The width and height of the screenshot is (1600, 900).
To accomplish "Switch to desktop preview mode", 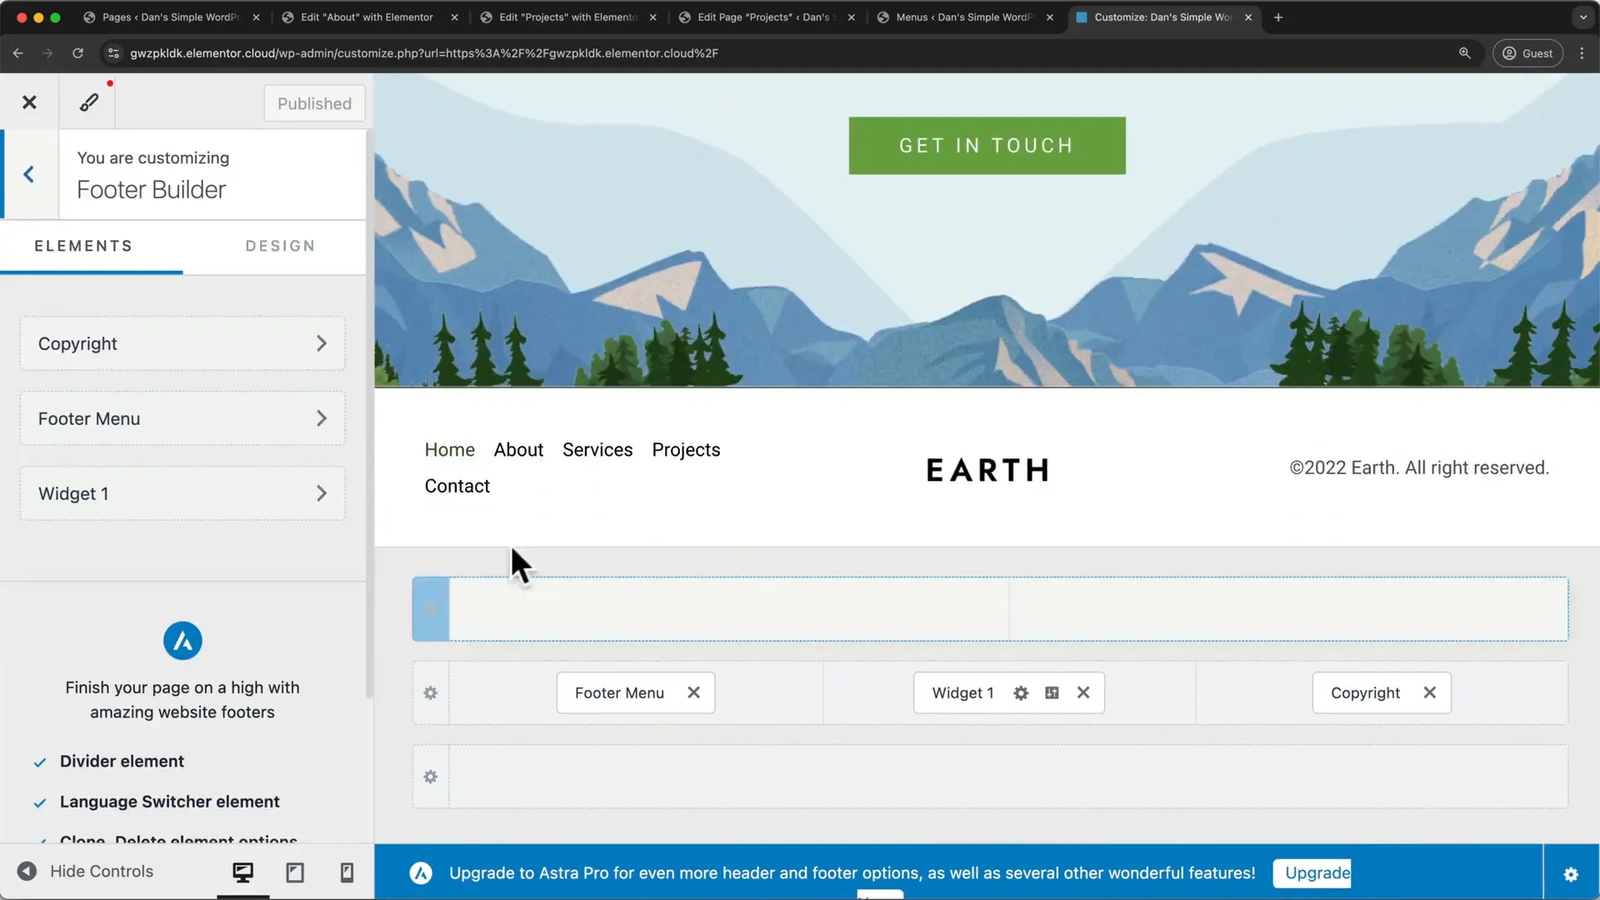I will 243,872.
